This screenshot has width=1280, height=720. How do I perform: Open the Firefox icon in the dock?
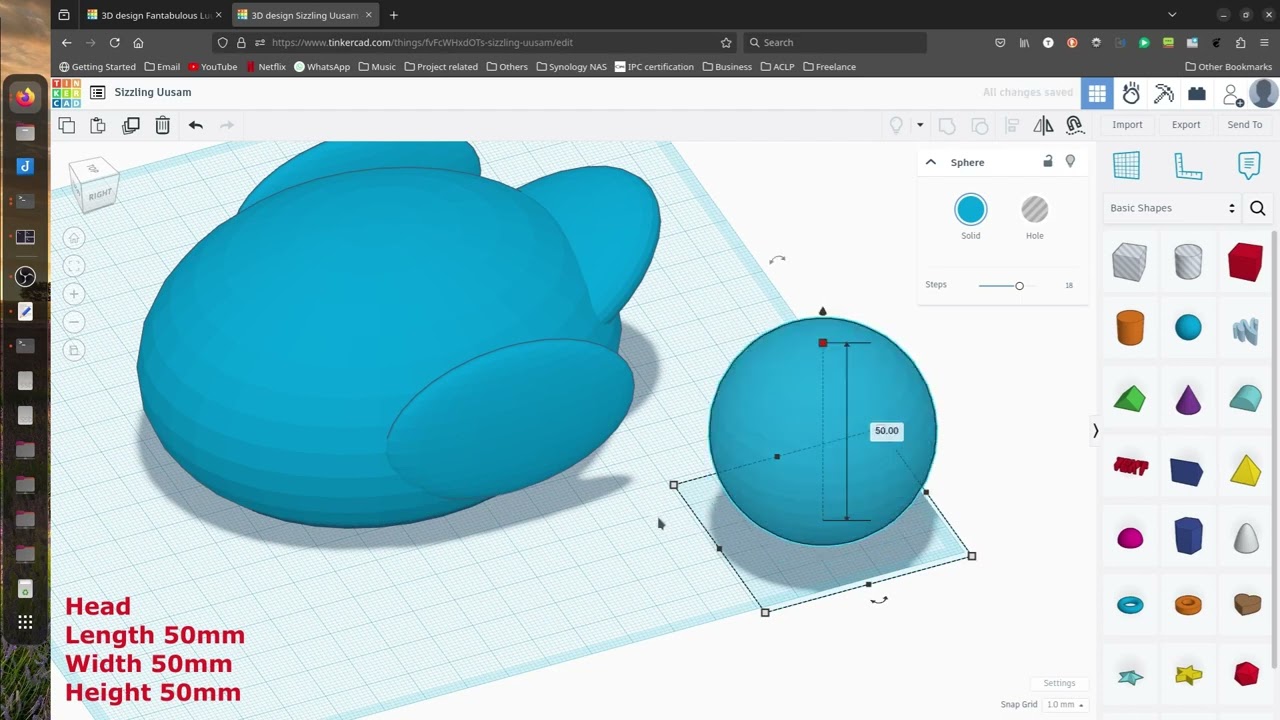tap(25, 97)
